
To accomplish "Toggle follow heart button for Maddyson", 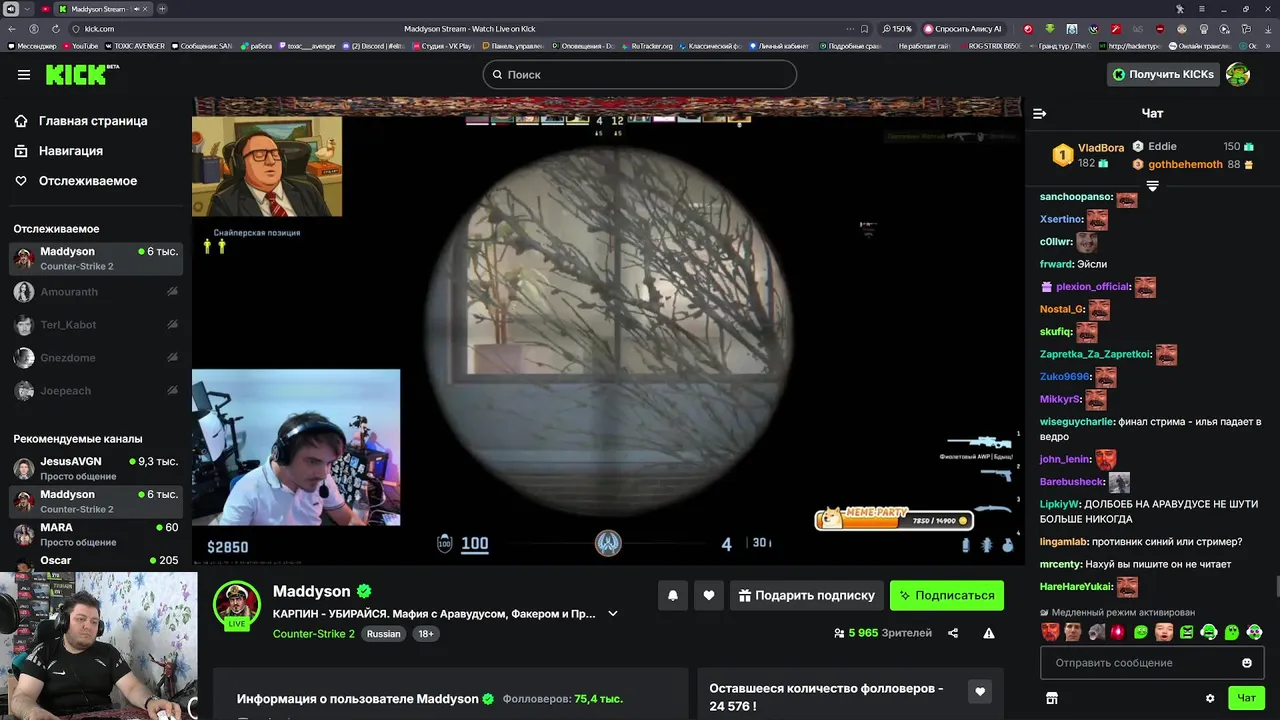I will pos(709,595).
